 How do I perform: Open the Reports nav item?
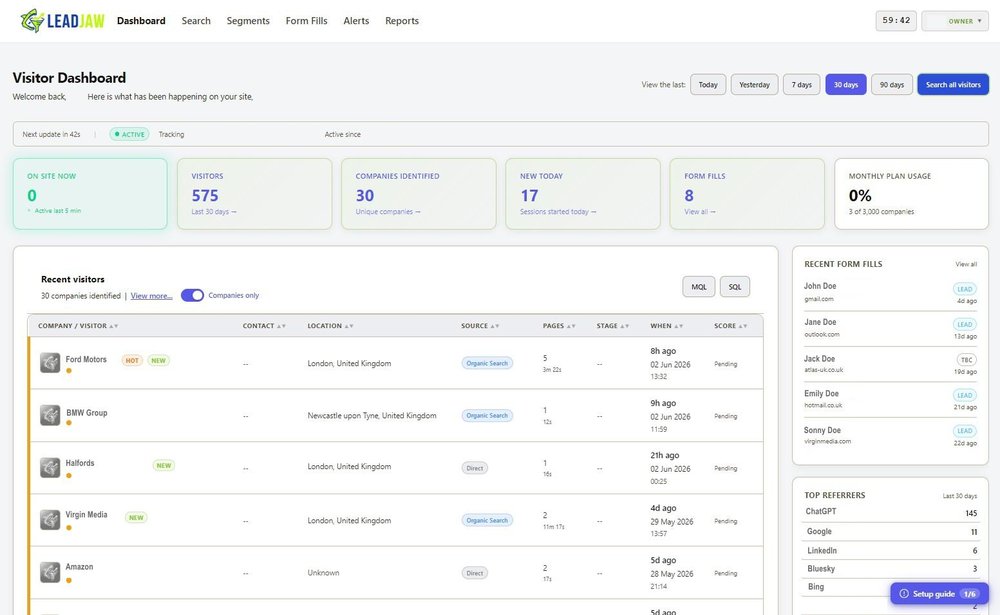click(x=402, y=21)
